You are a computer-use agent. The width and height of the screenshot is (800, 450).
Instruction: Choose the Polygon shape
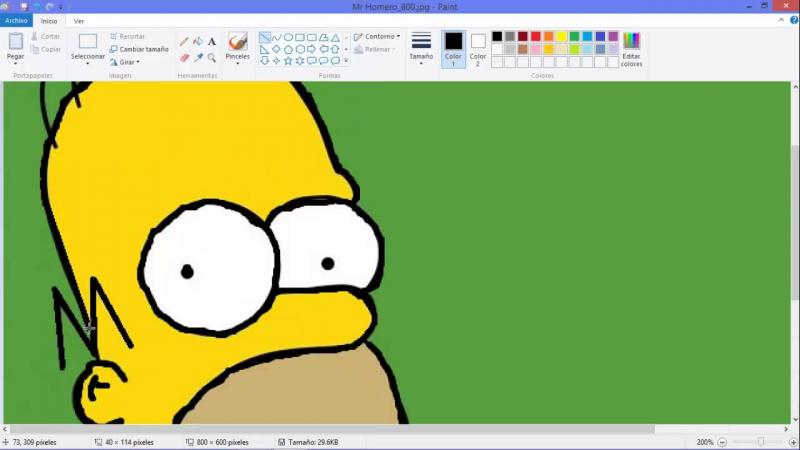coord(323,37)
